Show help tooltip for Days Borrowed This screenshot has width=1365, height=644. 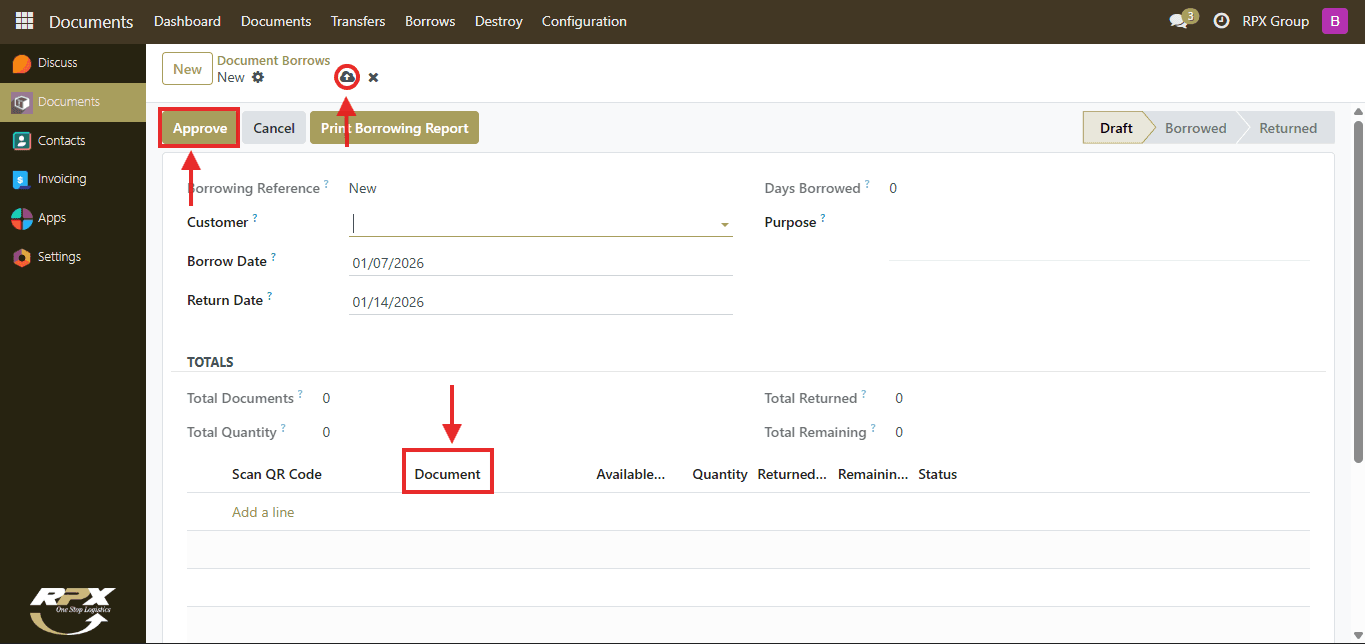tap(868, 185)
